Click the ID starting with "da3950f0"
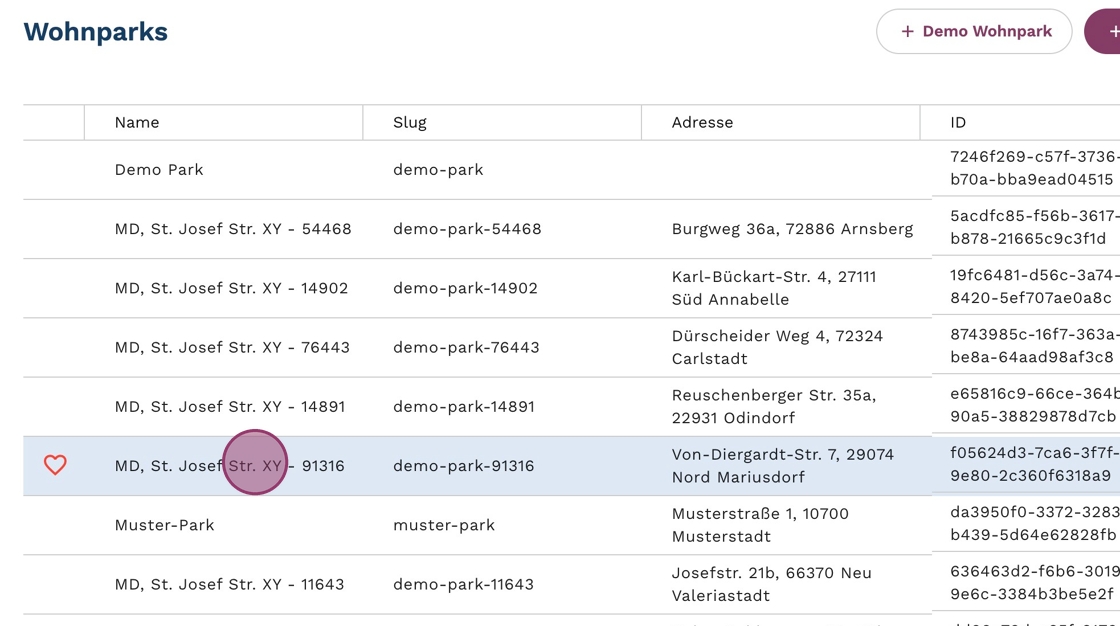The width and height of the screenshot is (1120, 626). pos(1035,524)
